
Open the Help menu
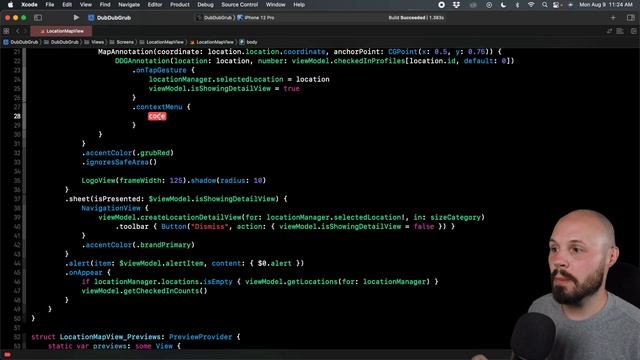pyautogui.click(x=299, y=4)
